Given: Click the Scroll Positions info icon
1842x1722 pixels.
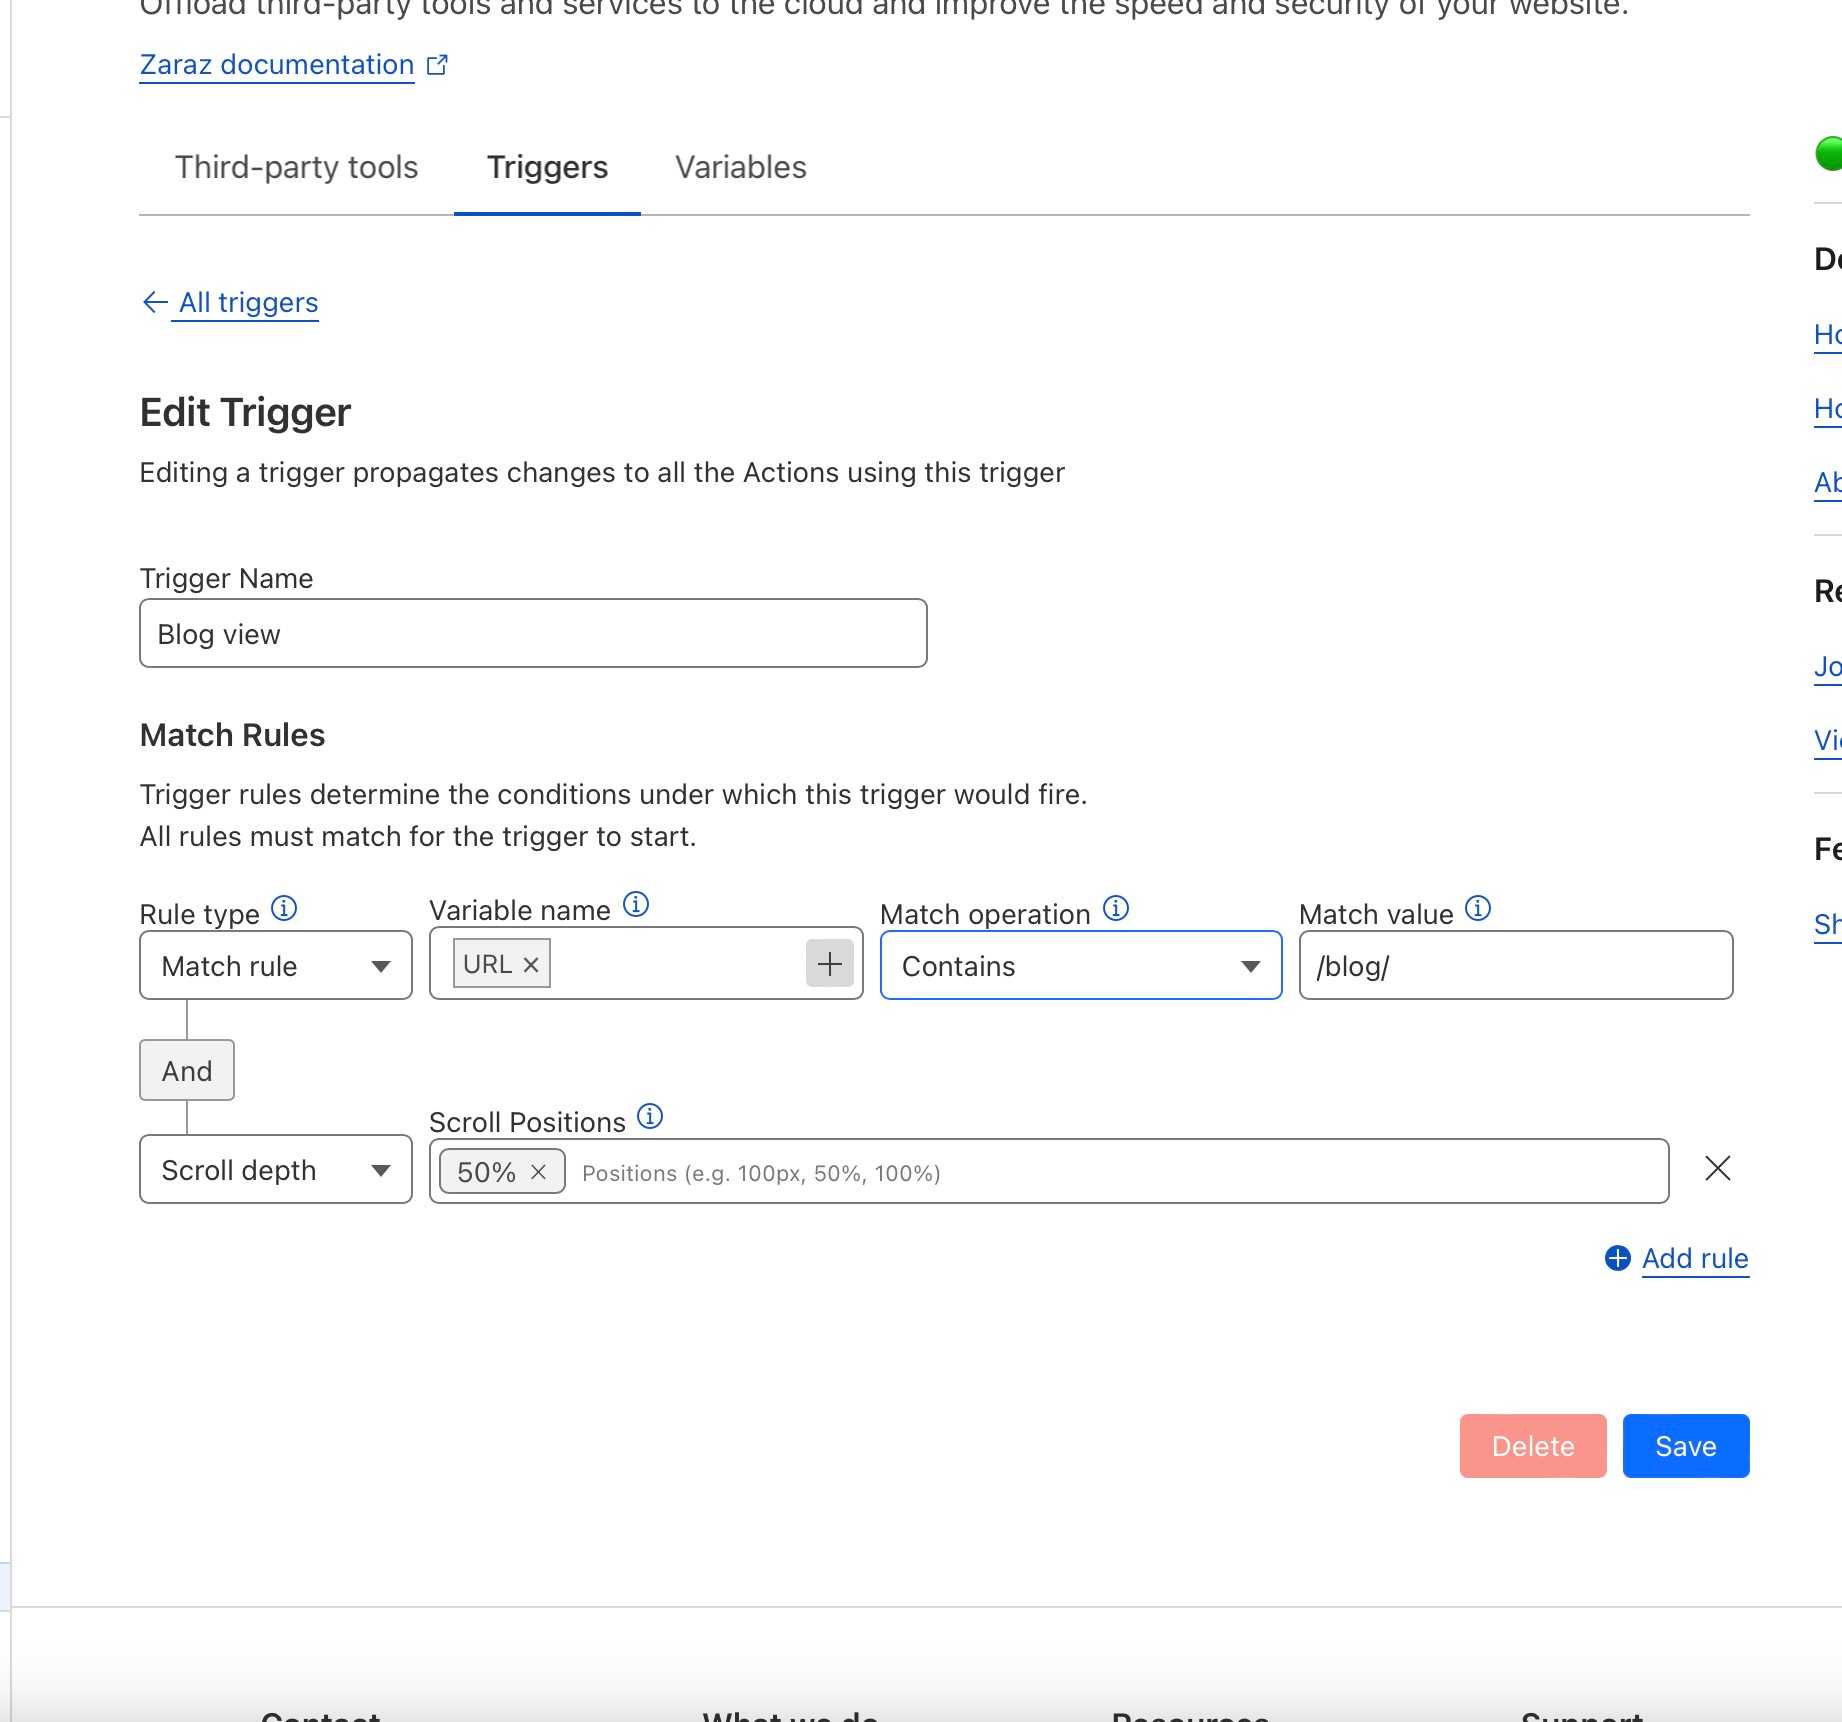Looking at the screenshot, I should pos(650,1116).
